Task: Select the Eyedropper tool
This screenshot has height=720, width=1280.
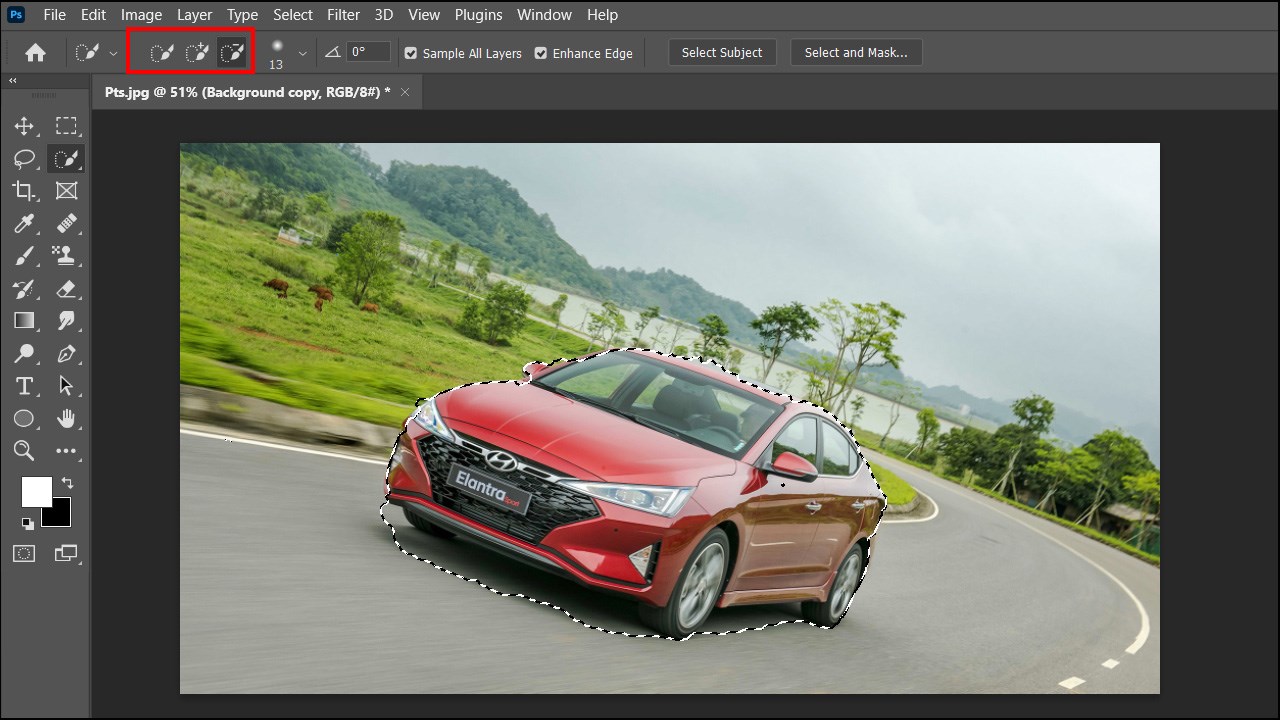Action: 24,223
